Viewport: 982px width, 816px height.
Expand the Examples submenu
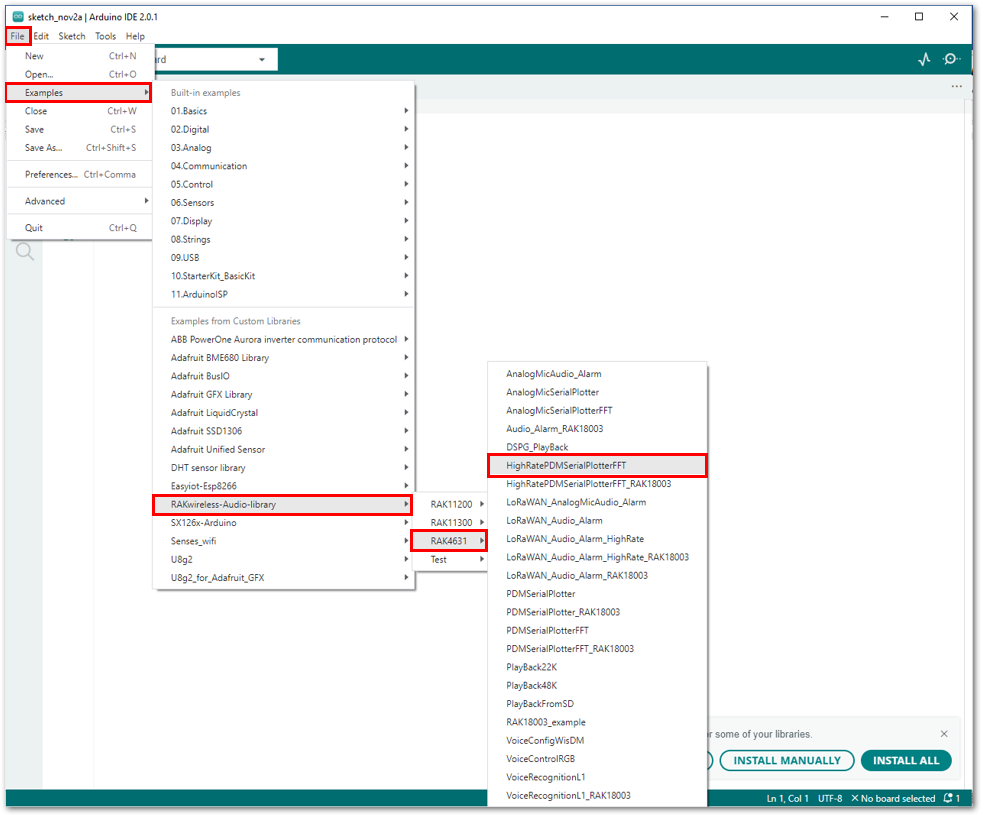(80, 93)
